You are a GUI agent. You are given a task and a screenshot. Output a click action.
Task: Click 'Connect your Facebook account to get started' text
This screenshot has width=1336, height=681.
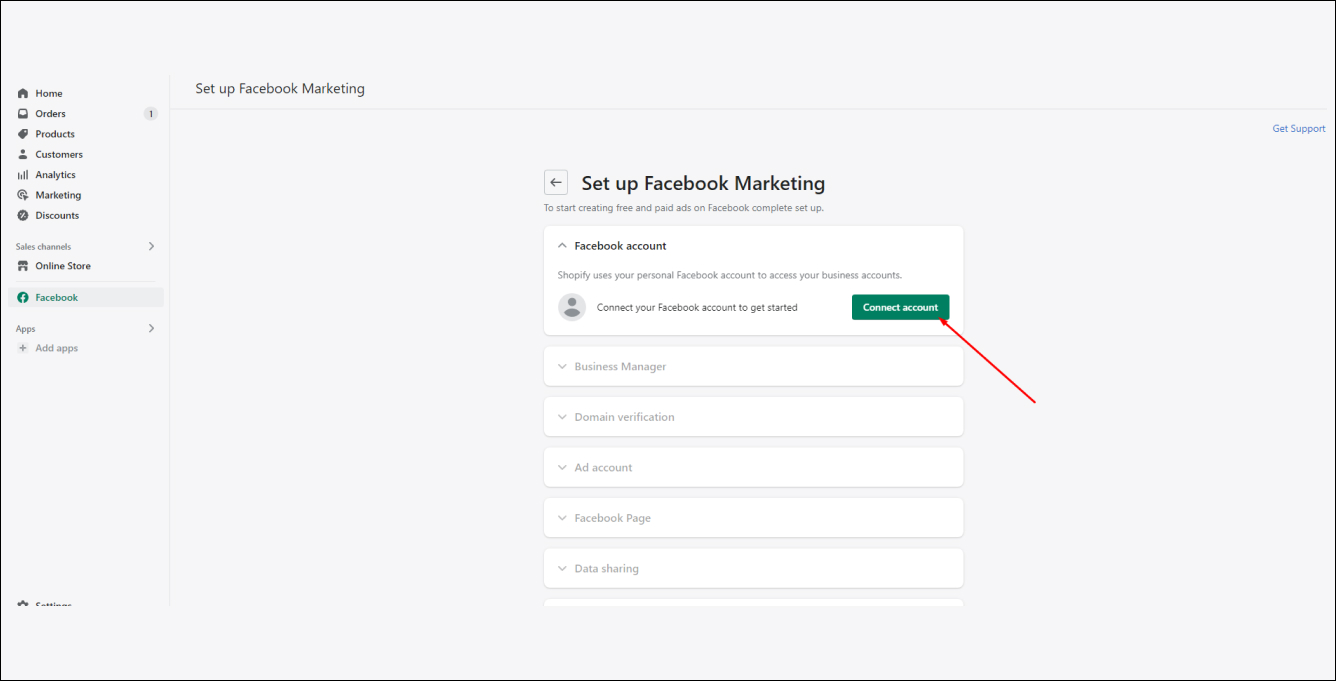pyautogui.click(x=697, y=307)
